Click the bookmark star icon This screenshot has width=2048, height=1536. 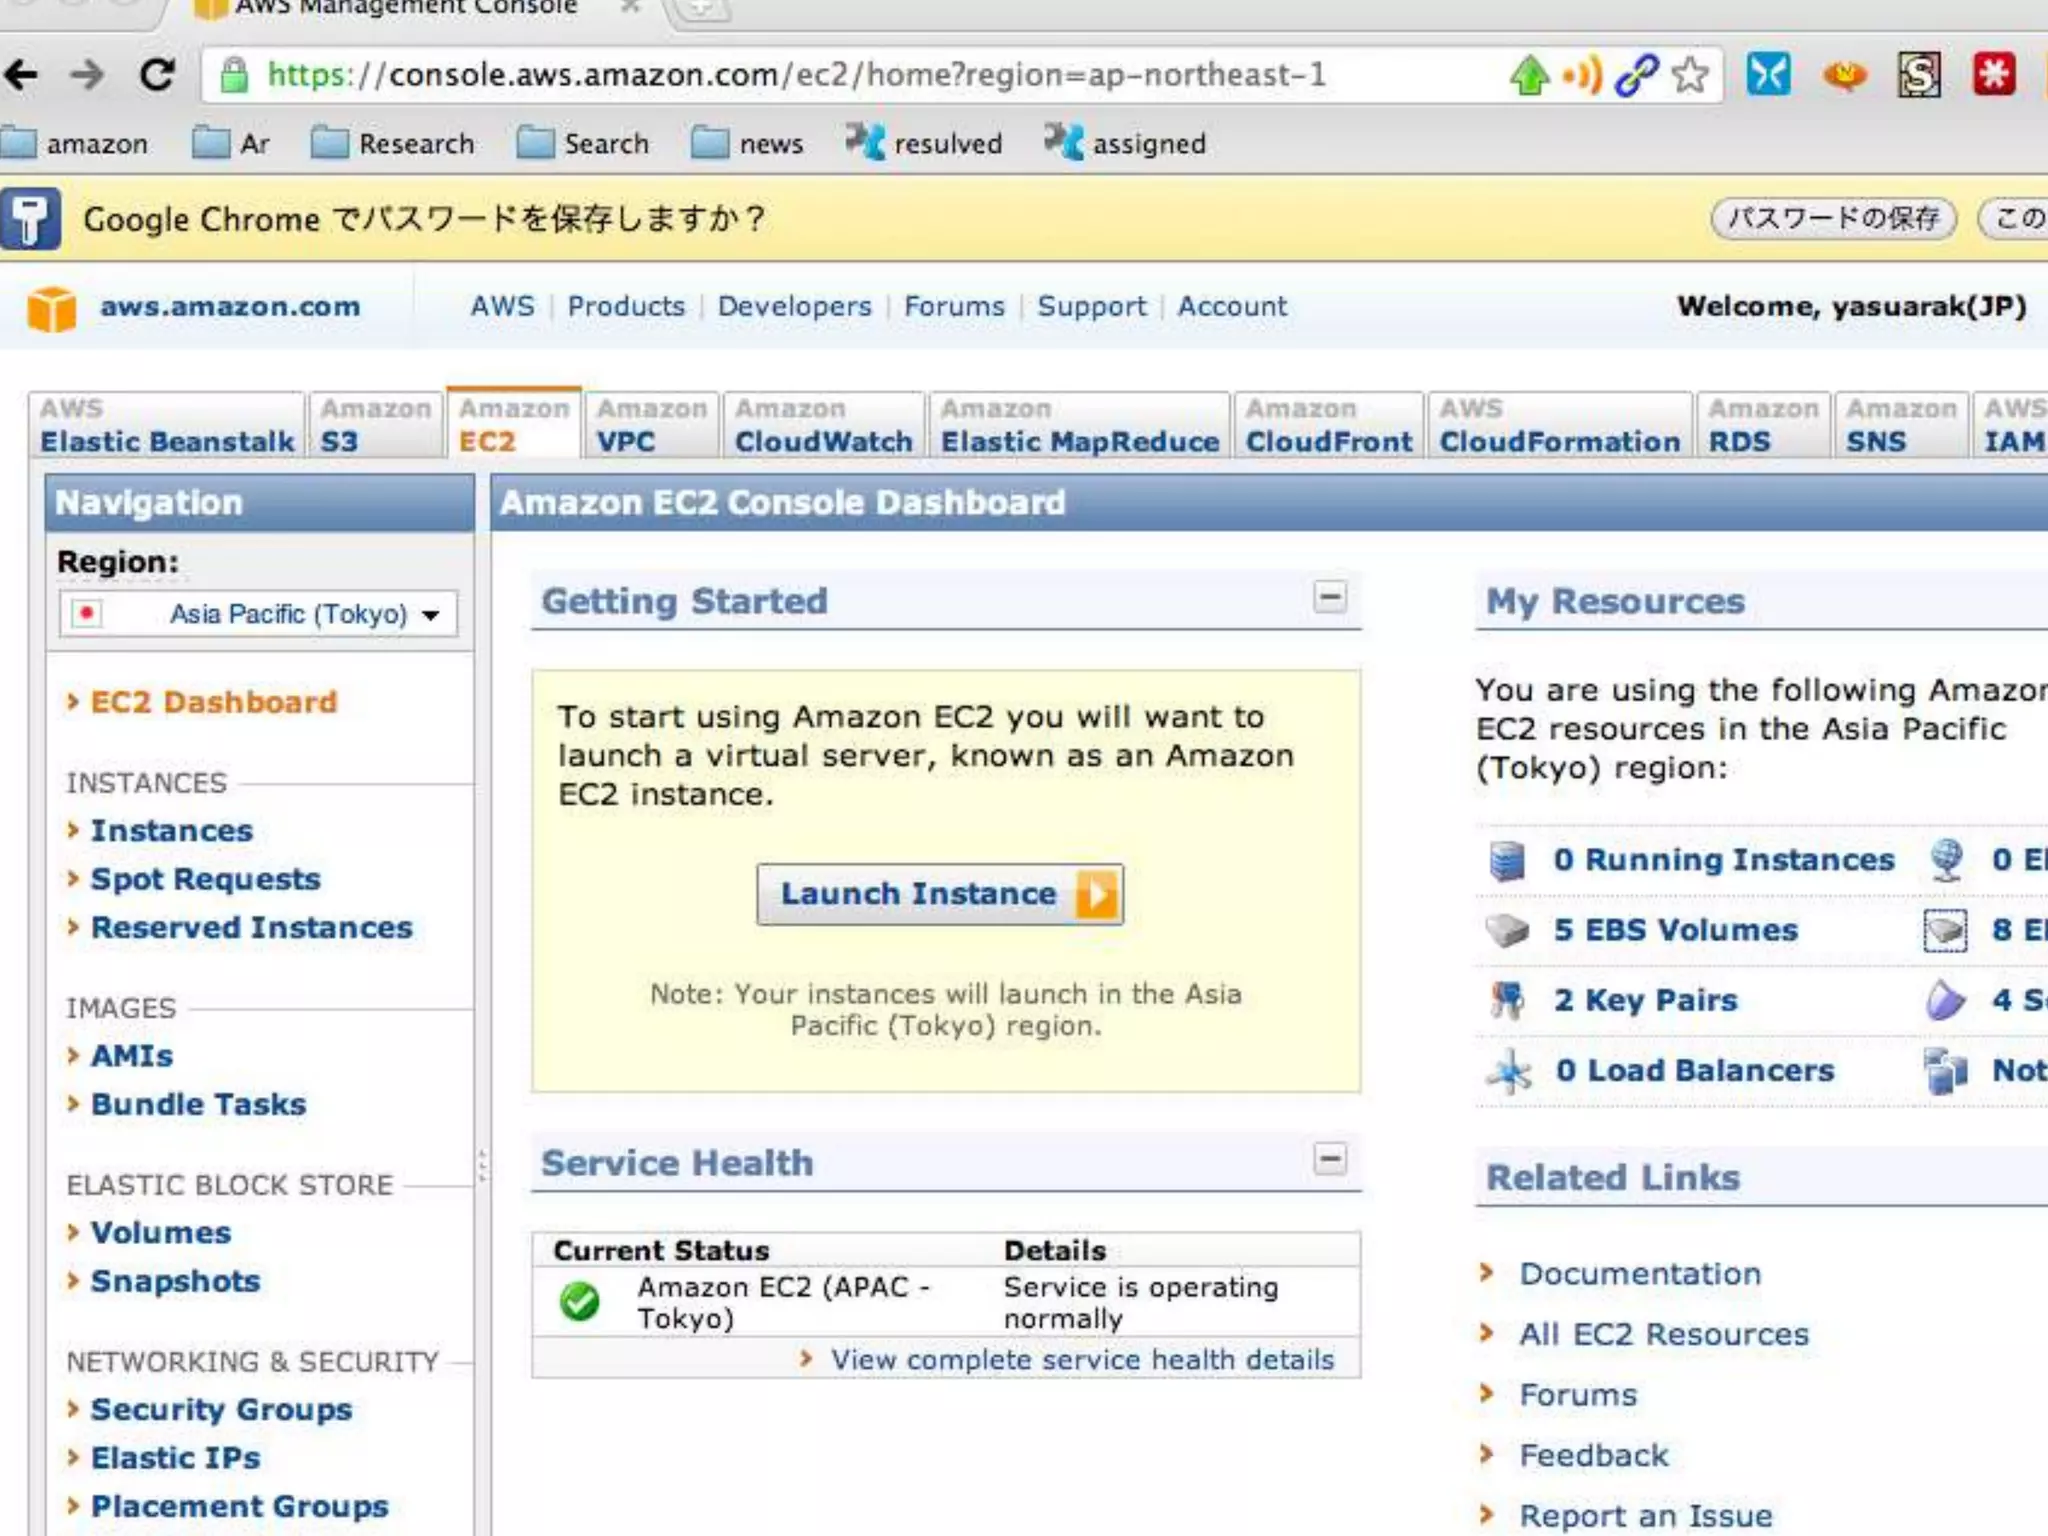(1690, 75)
